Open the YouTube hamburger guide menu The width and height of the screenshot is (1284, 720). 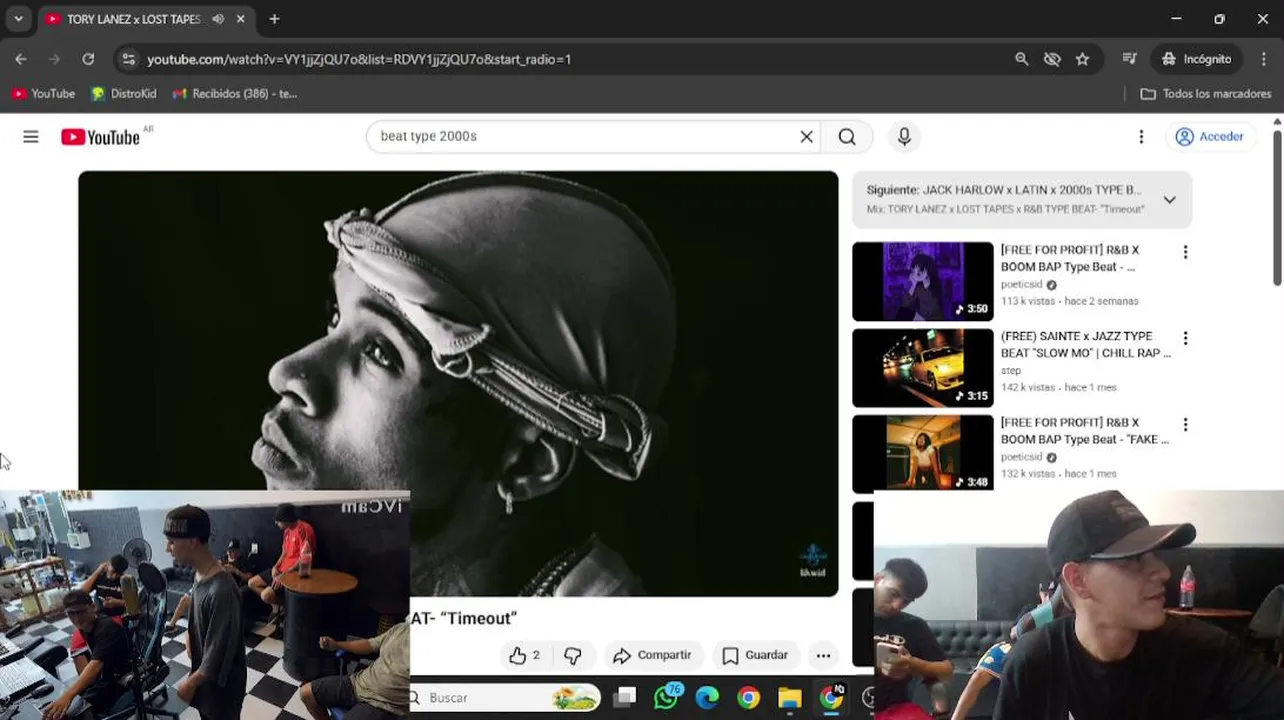pyautogui.click(x=31, y=137)
